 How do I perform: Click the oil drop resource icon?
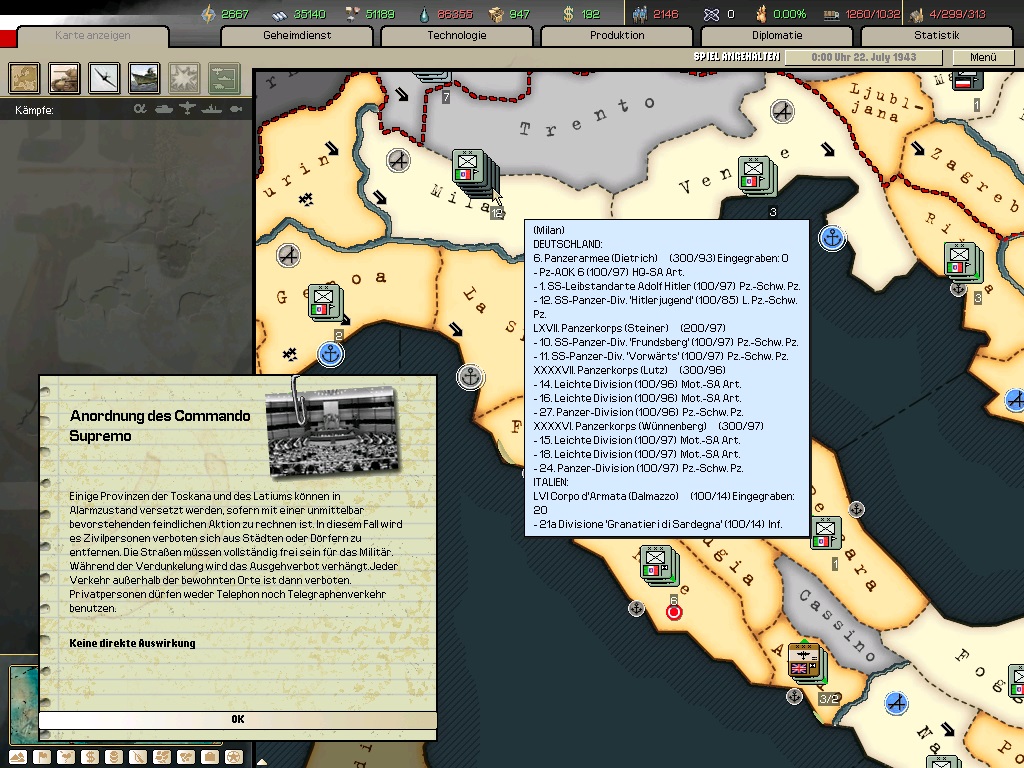[x=425, y=14]
